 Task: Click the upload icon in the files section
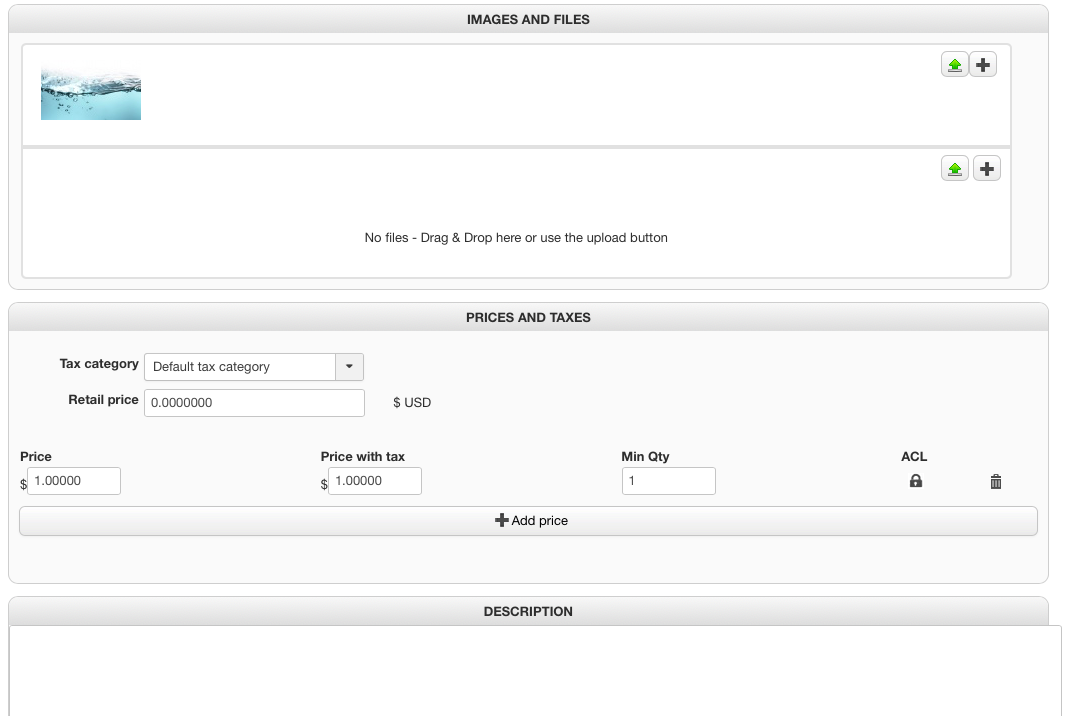(955, 169)
